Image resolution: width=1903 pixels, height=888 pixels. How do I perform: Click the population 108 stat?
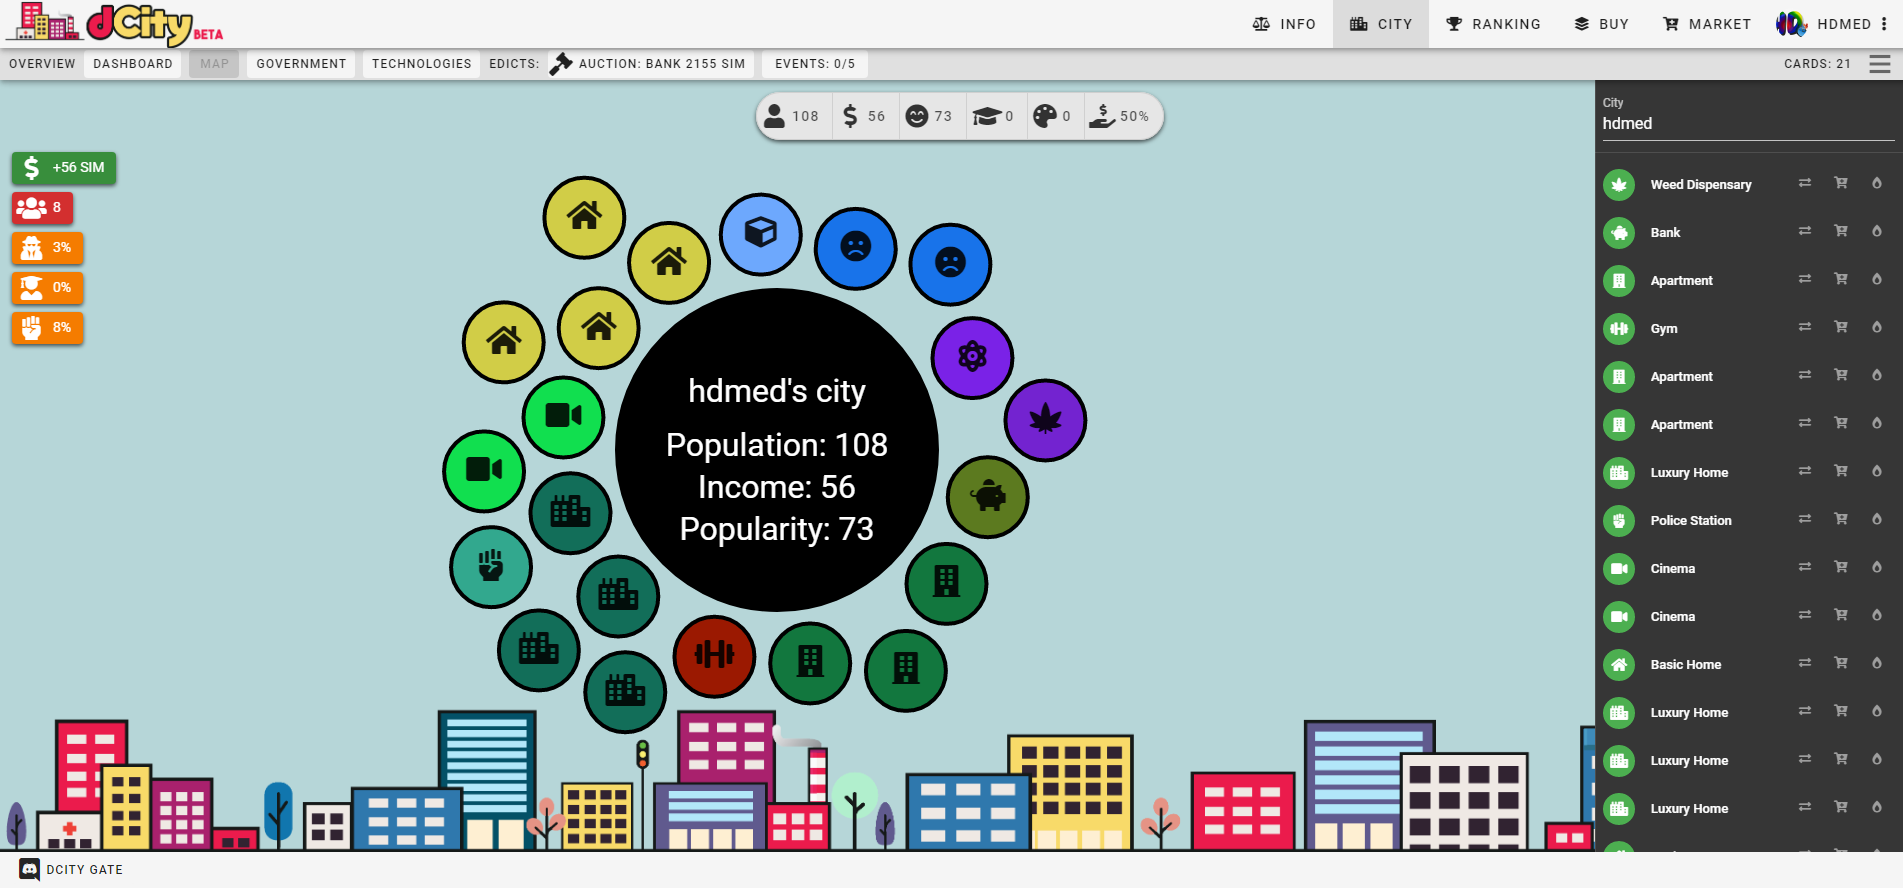point(791,116)
